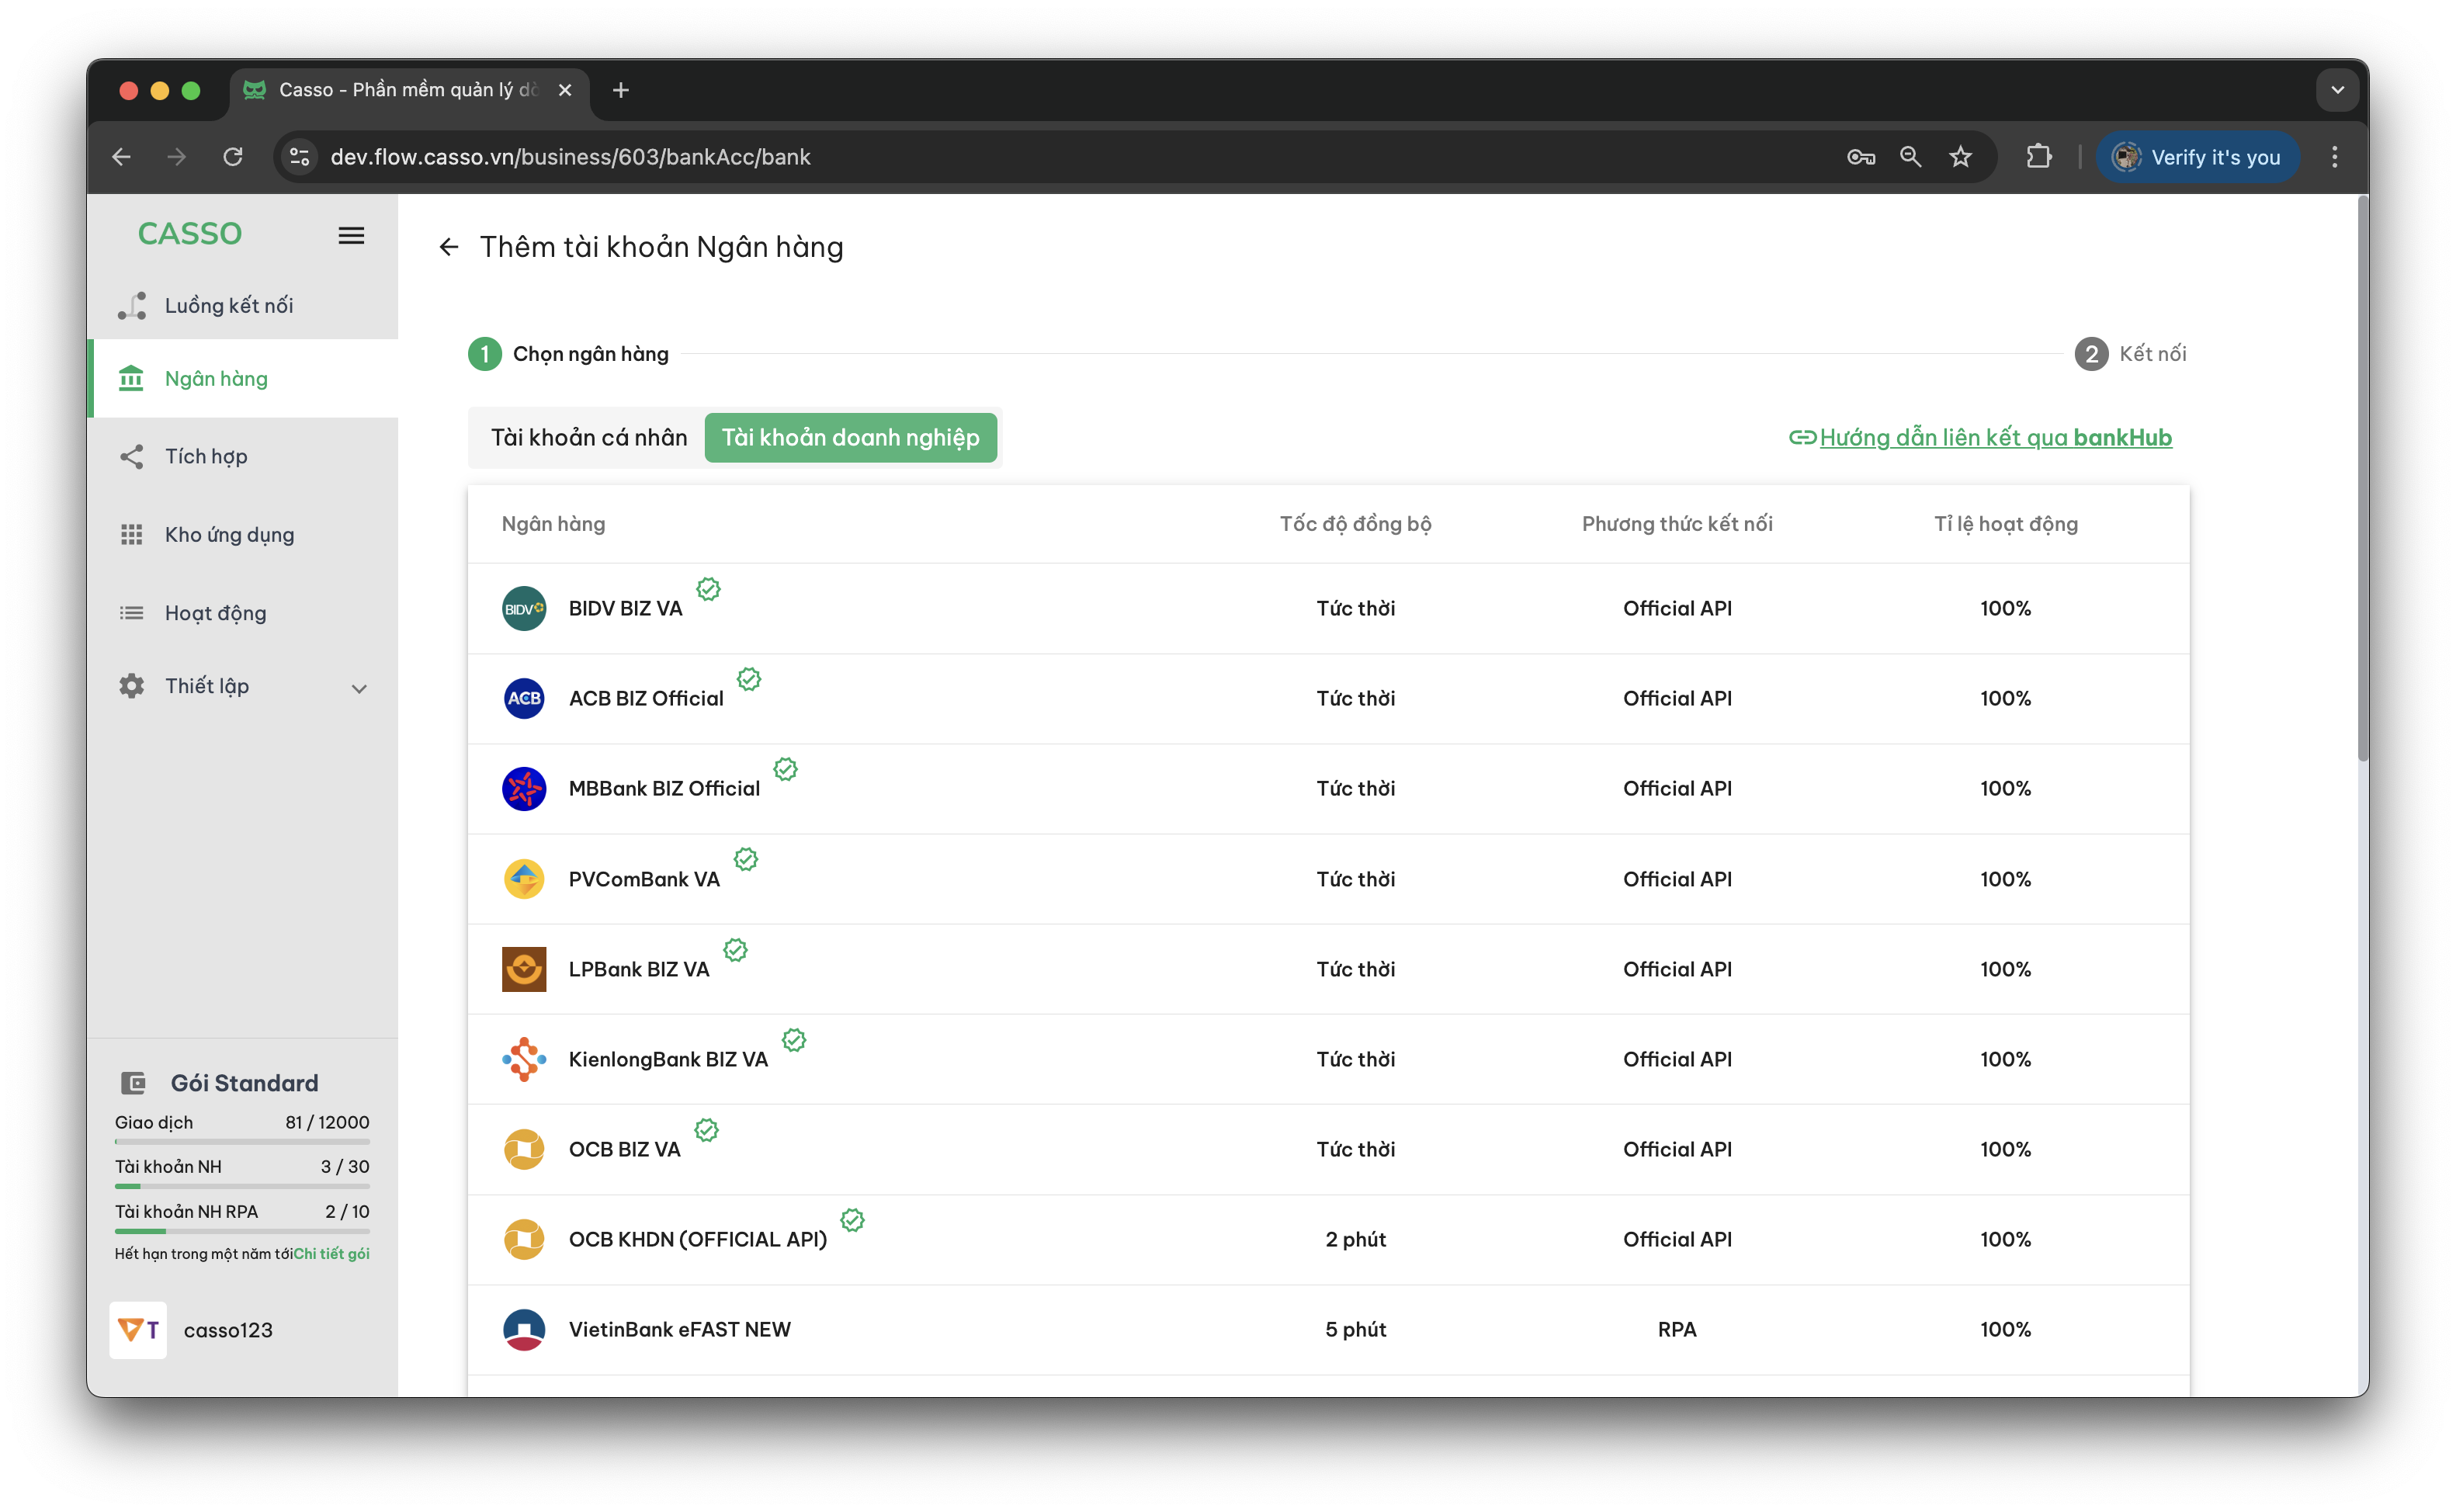Go back with the page title arrow
The height and width of the screenshot is (1512, 2456).
tap(449, 247)
